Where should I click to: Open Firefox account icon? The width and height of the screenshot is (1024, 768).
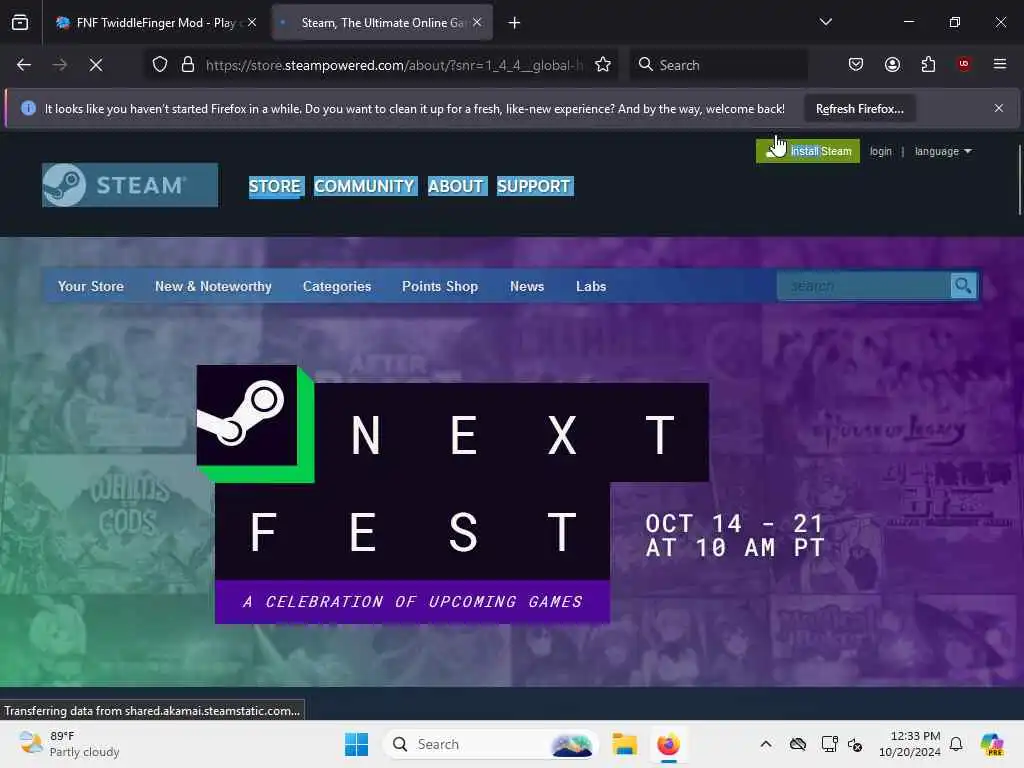[892, 65]
